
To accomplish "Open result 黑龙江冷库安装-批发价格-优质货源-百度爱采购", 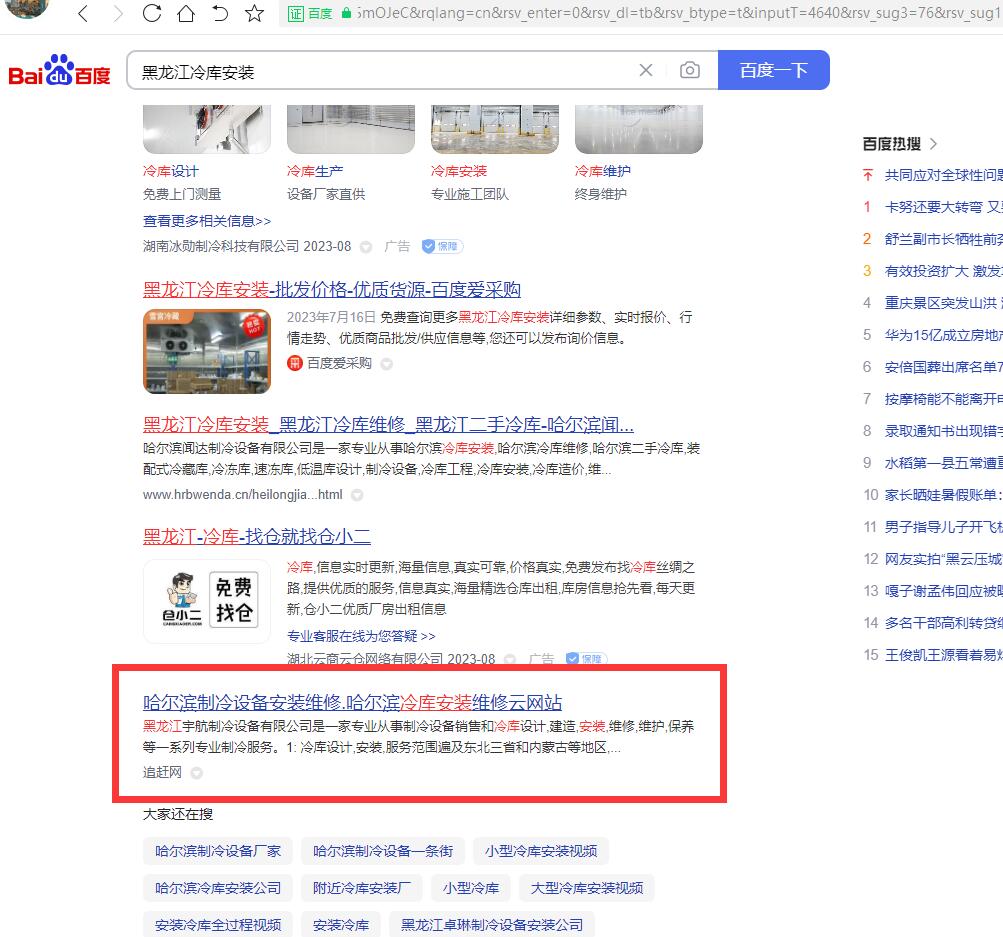I will point(331,290).
